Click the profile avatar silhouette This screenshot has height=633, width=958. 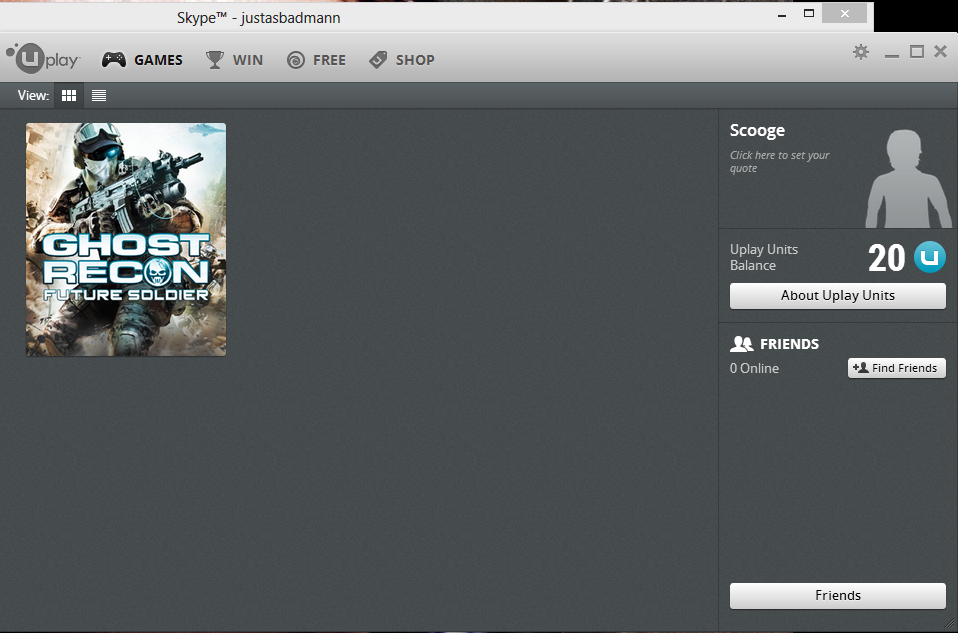pyautogui.click(x=907, y=178)
